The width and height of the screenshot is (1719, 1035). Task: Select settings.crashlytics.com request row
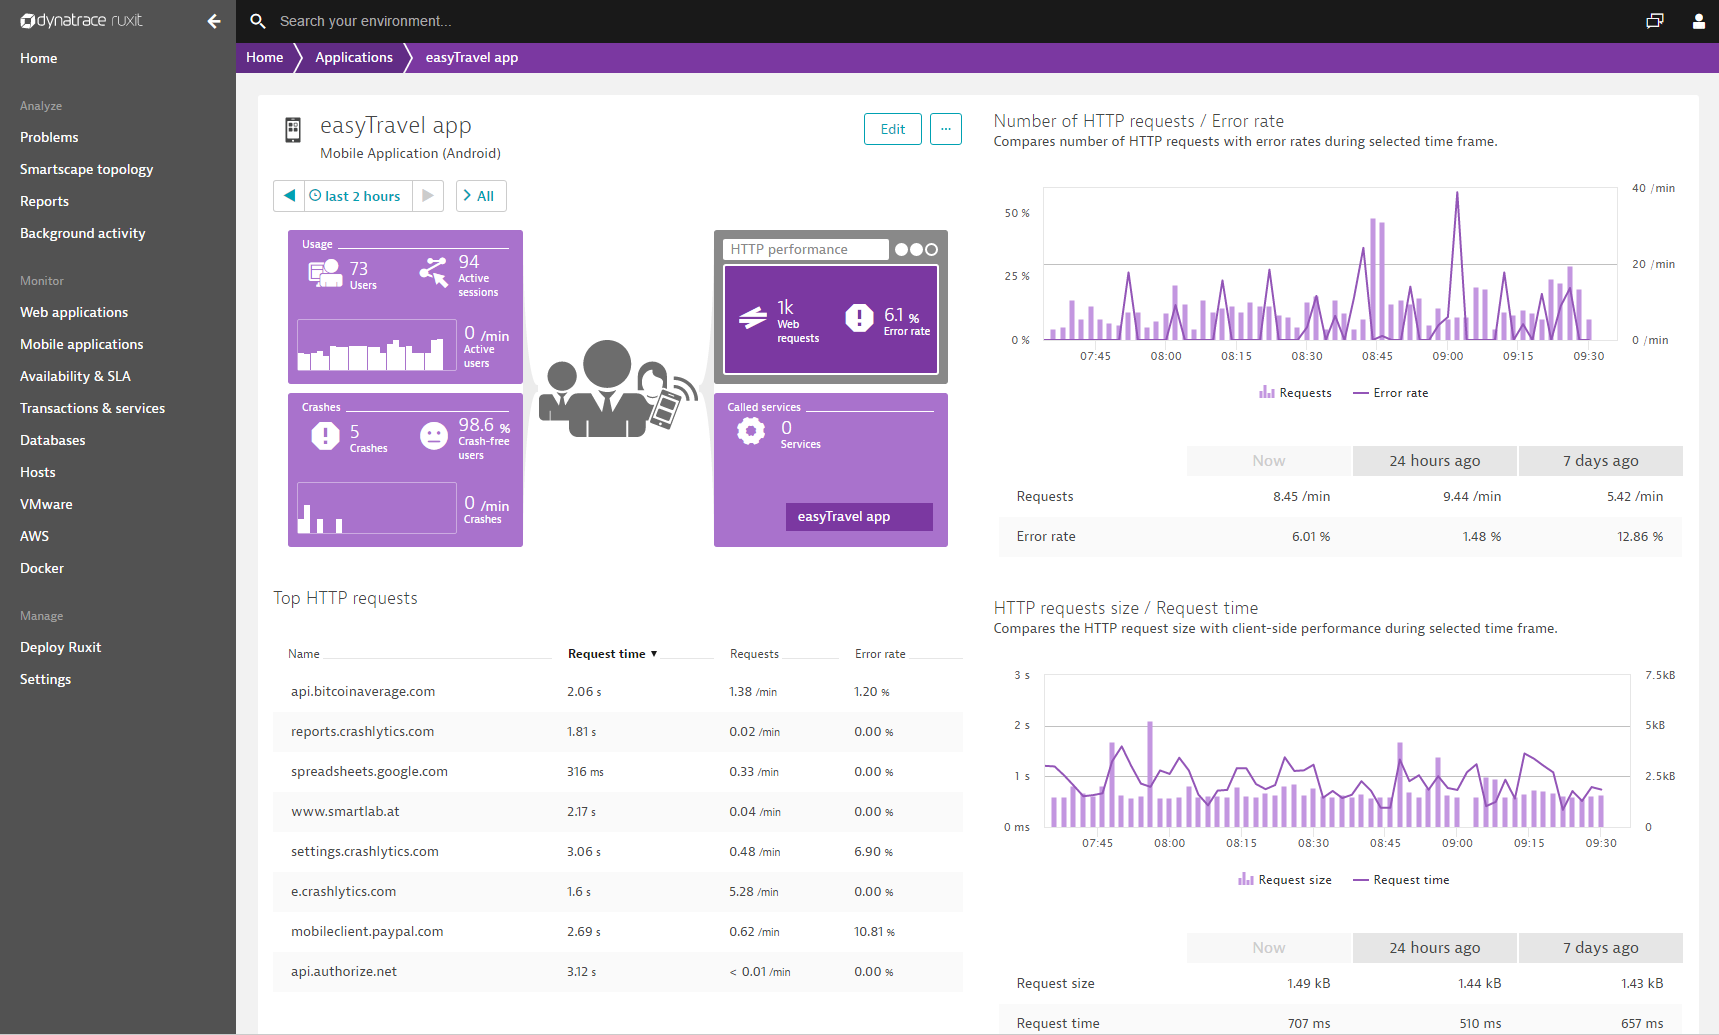tap(618, 852)
